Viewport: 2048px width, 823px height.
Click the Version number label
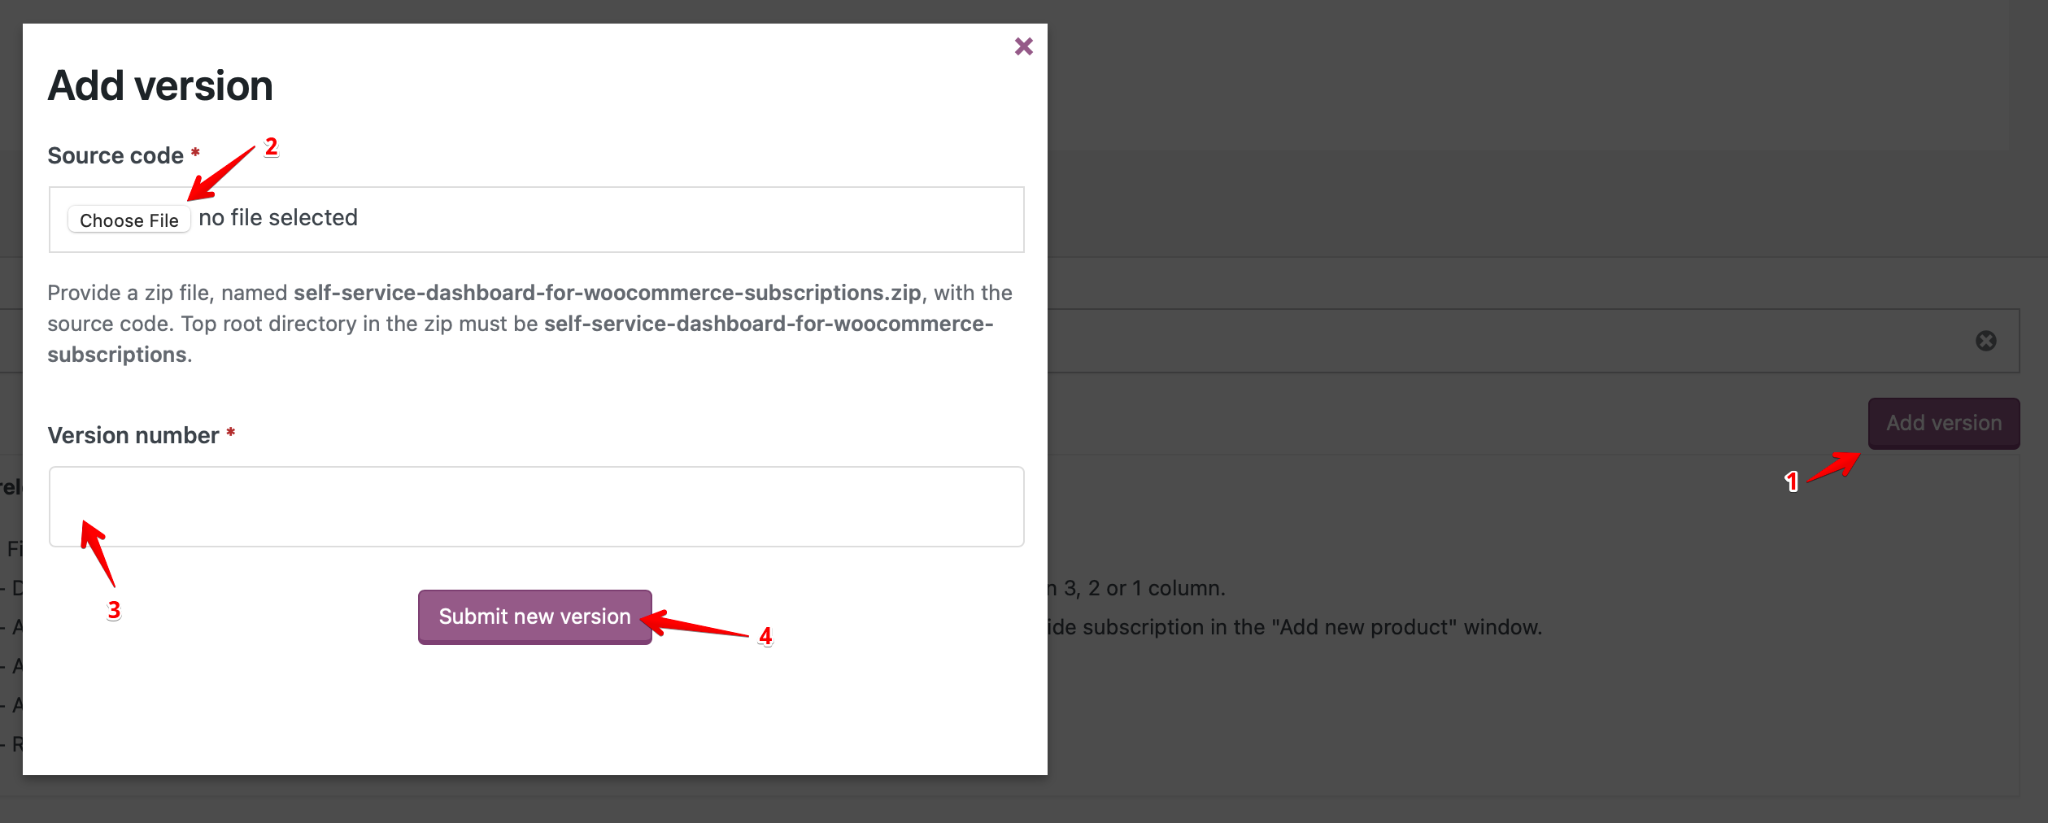133,436
